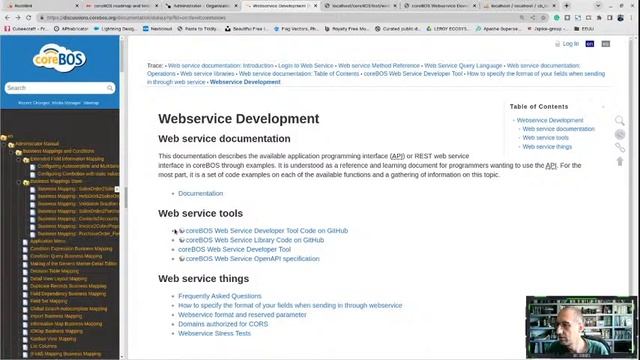Open Login to Web Service in trace breadcrumb

tap(305, 66)
